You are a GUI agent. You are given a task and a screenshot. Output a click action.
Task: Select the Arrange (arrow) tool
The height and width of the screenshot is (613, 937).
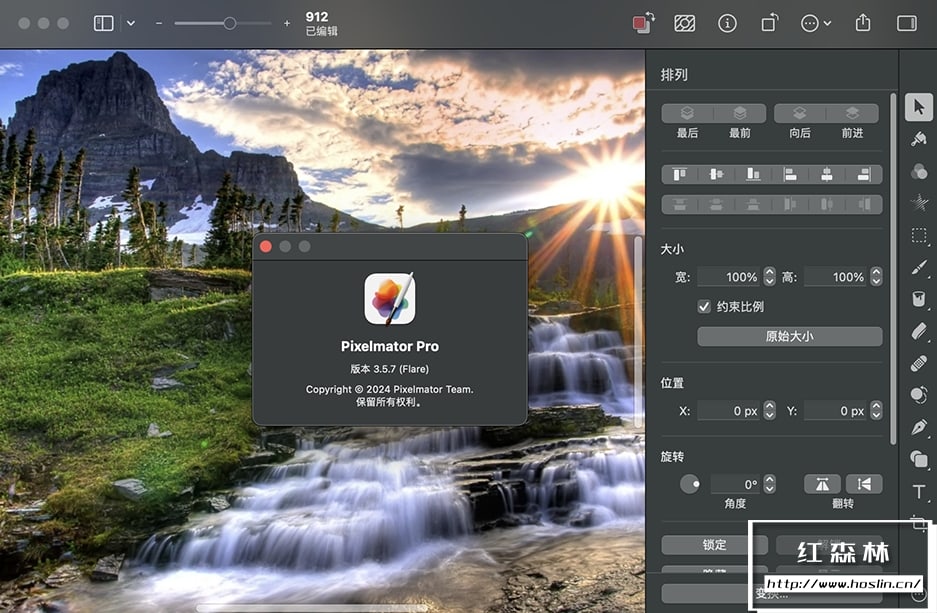tap(919, 108)
